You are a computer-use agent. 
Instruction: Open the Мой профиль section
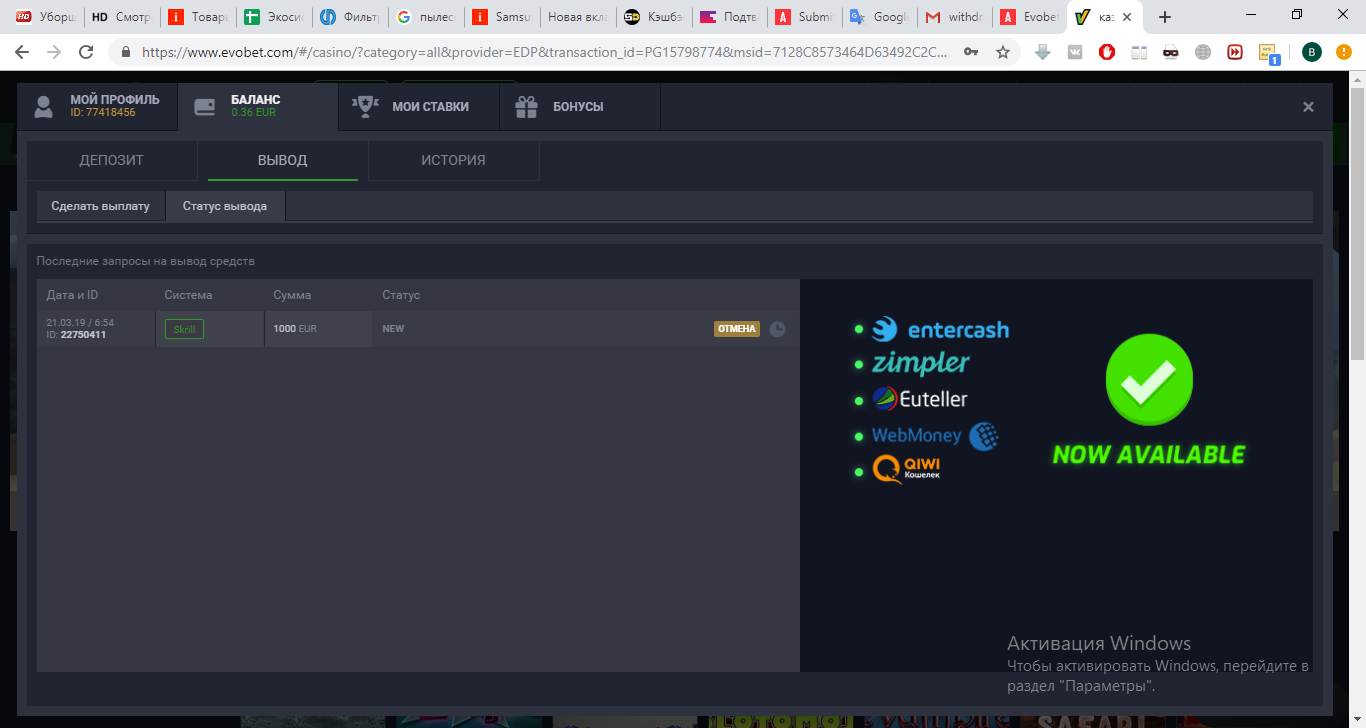98,106
